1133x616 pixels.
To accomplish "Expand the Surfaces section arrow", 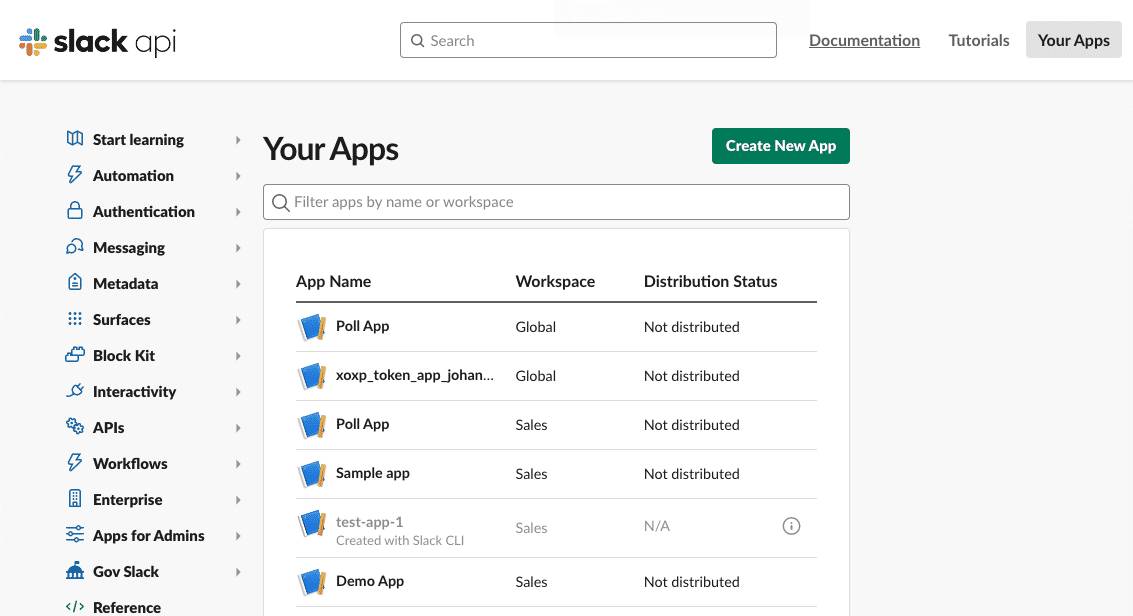I will click(238, 320).
